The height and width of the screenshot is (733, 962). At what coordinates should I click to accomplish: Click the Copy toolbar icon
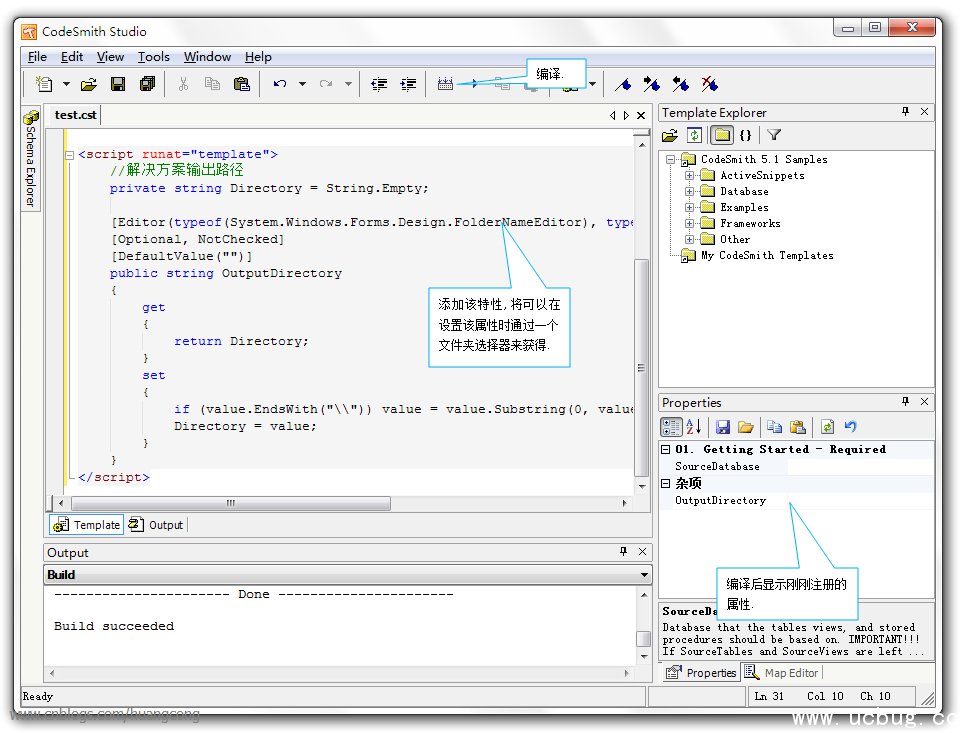212,84
